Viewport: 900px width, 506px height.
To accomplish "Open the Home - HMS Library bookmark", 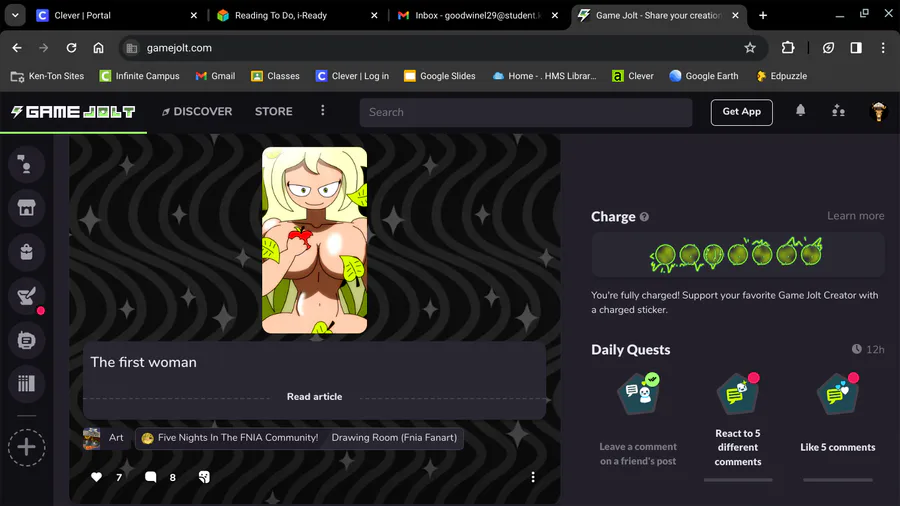I will pyautogui.click(x=545, y=76).
